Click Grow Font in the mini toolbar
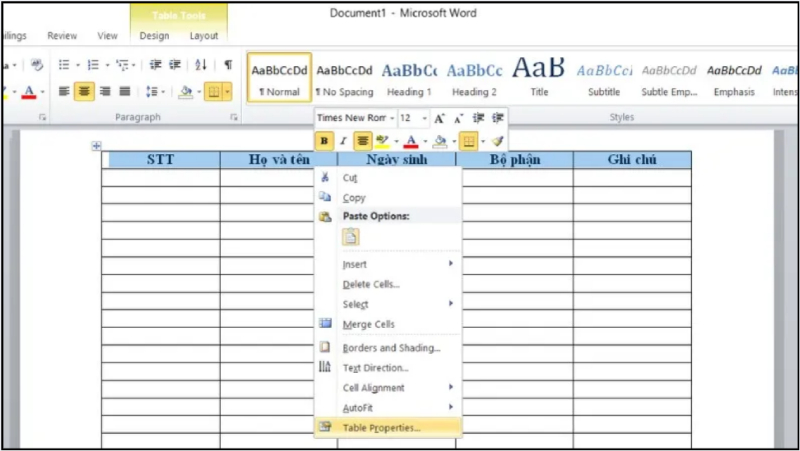The image size is (800, 451). click(x=440, y=118)
